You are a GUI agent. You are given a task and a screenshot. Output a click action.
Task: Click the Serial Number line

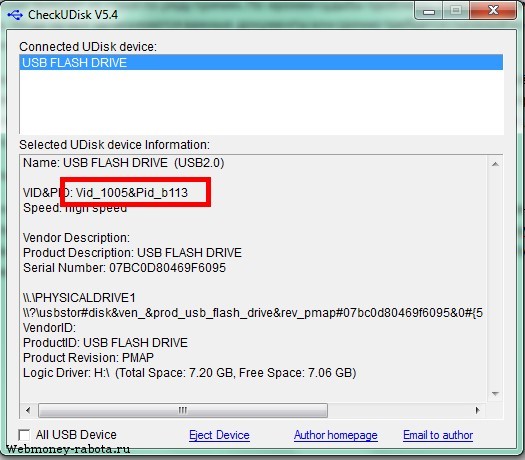124,268
